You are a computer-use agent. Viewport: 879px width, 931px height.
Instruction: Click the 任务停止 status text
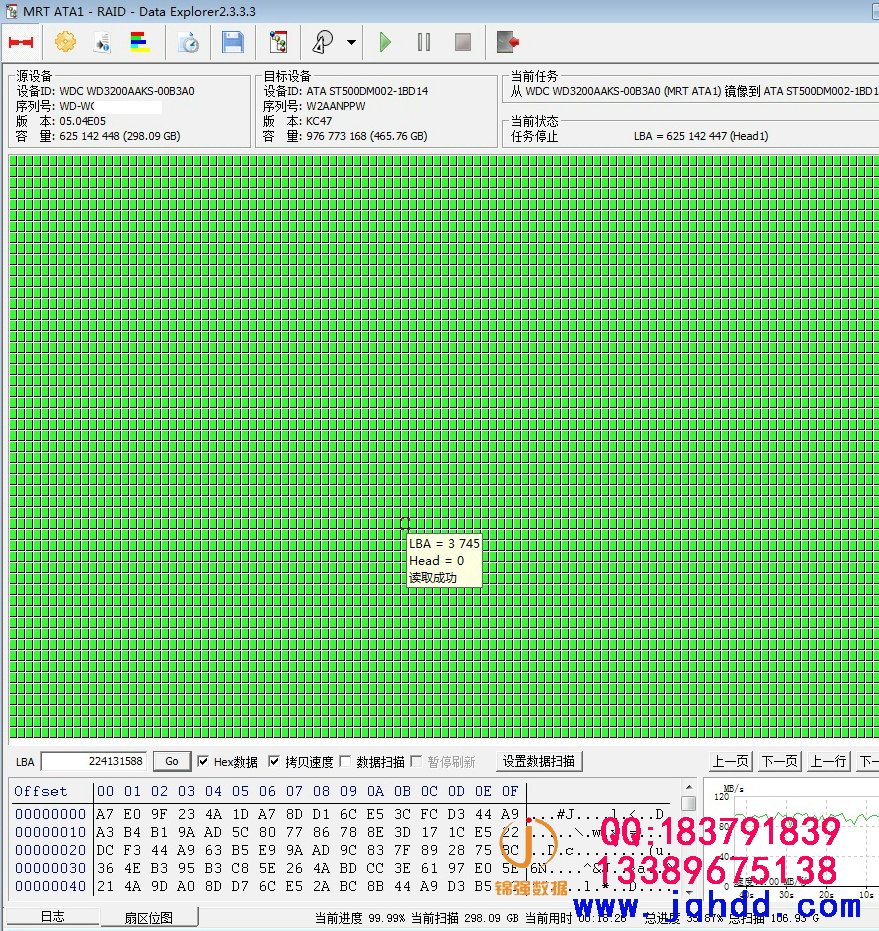click(535, 136)
